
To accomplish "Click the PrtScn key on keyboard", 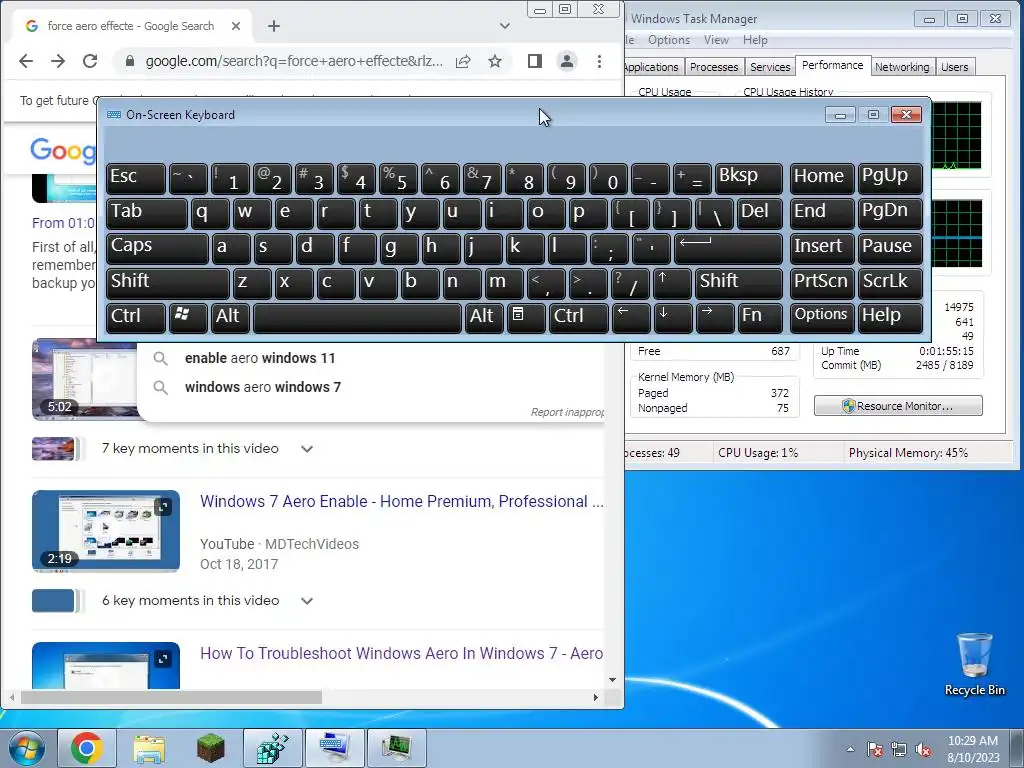I will [x=822, y=283].
